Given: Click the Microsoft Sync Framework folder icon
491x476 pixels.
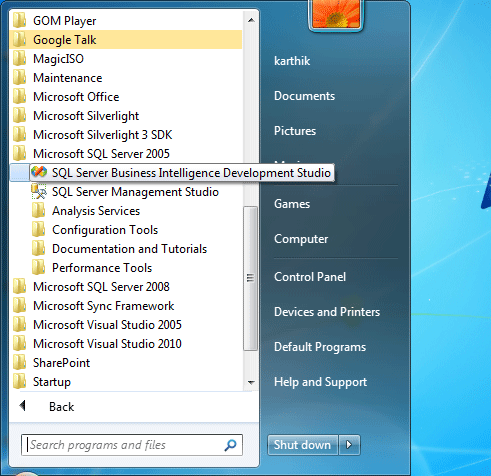Looking at the screenshot, I should [x=19, y=306].
